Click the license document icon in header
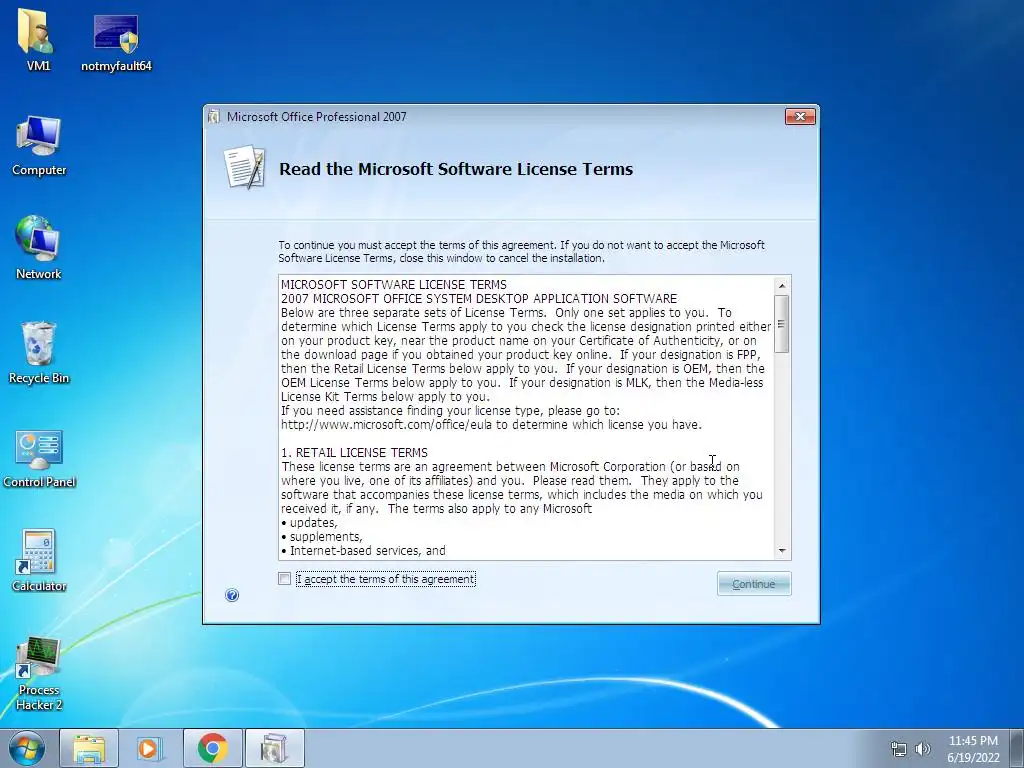Screen dimensions: 1024x768 click(245, 167)
